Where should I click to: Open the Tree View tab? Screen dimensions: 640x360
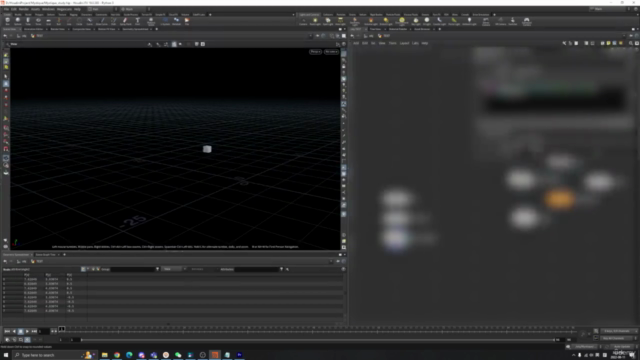(x=375, y=29)
